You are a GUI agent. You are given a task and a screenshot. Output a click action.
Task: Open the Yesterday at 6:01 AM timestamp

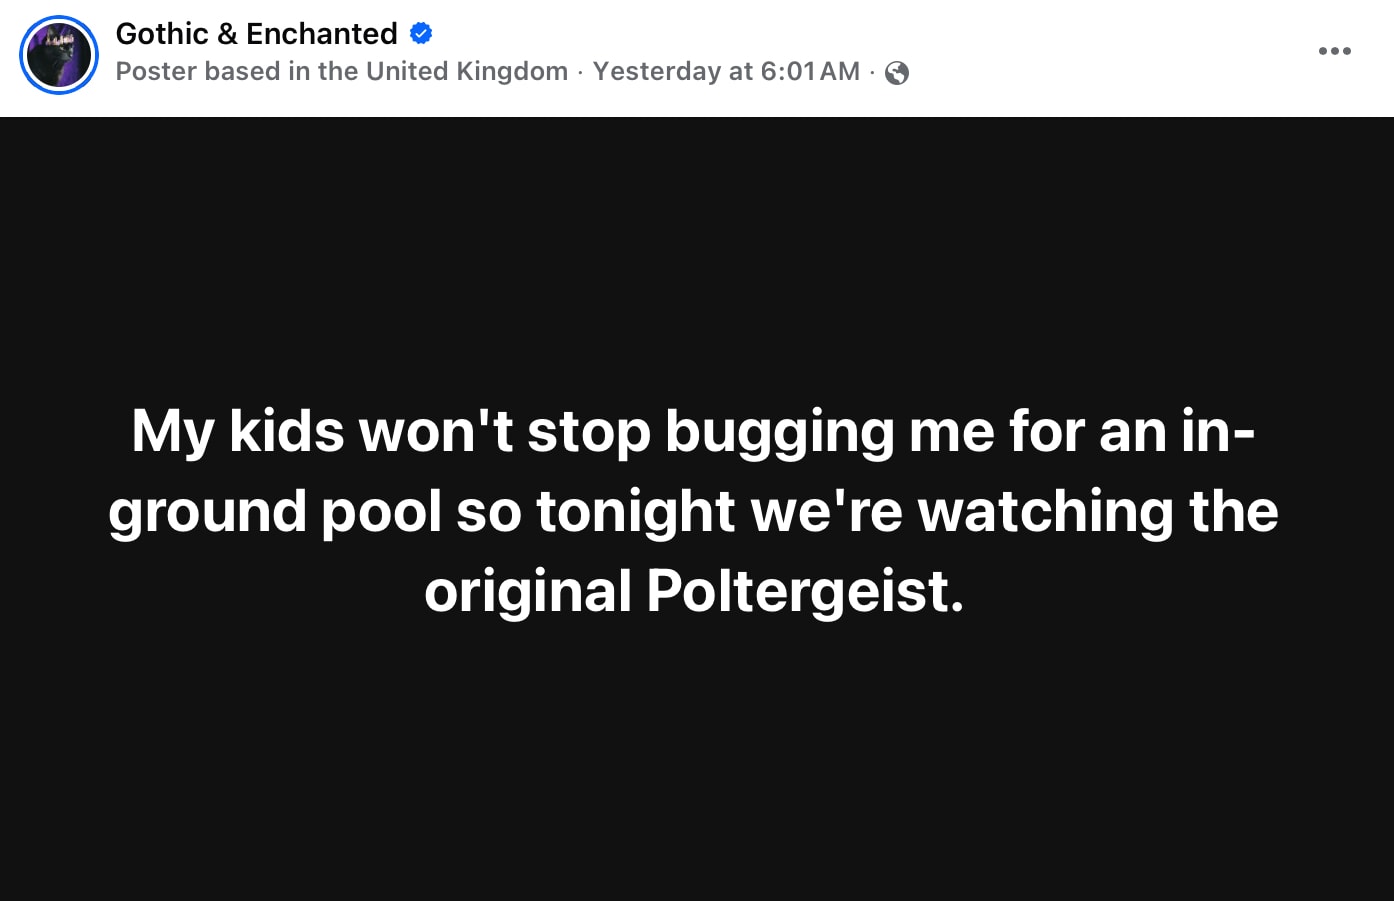[x=726, y=72]
